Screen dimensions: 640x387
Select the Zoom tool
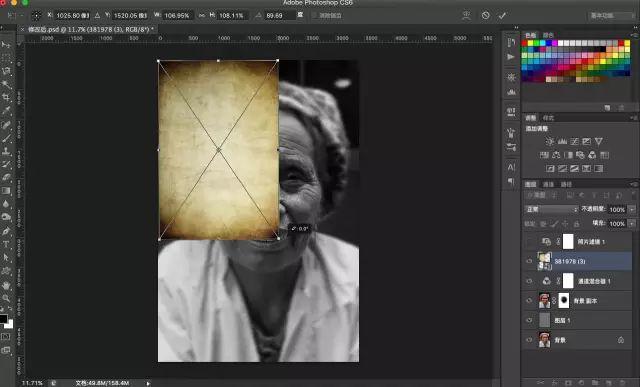[x=6, y=298]
